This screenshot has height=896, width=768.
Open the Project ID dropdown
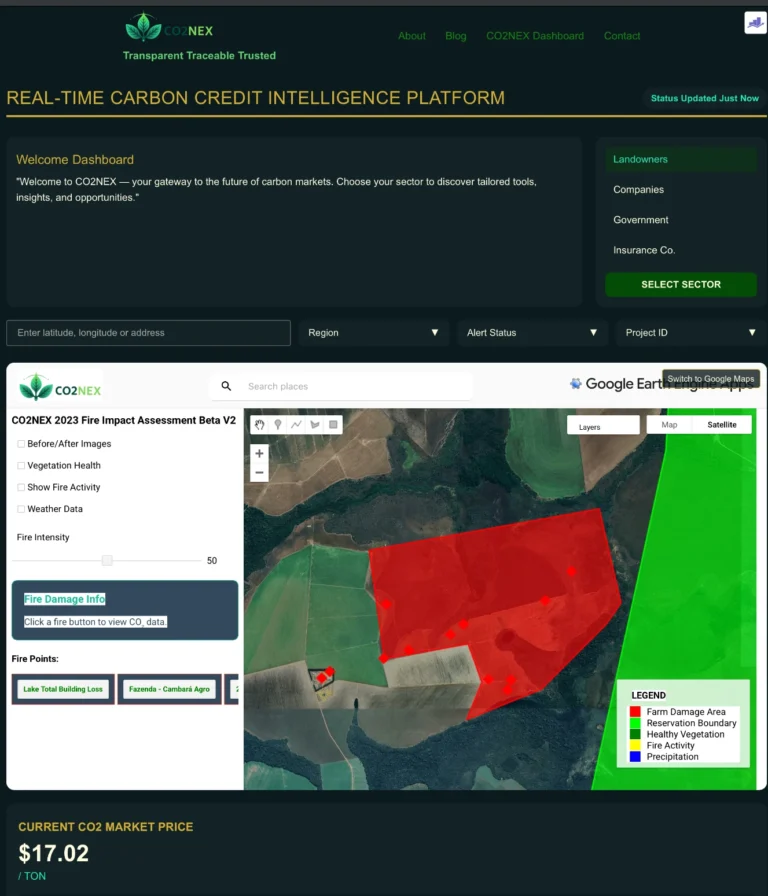pyautogui.click(x=691, y=333)
